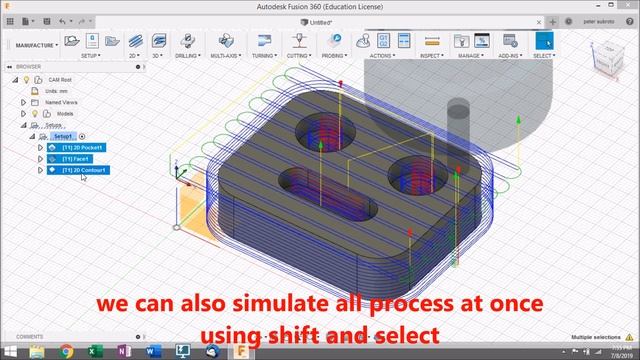Click the Task Manager icon in Manage
The image size is (640, 360).
click(482, 41)
